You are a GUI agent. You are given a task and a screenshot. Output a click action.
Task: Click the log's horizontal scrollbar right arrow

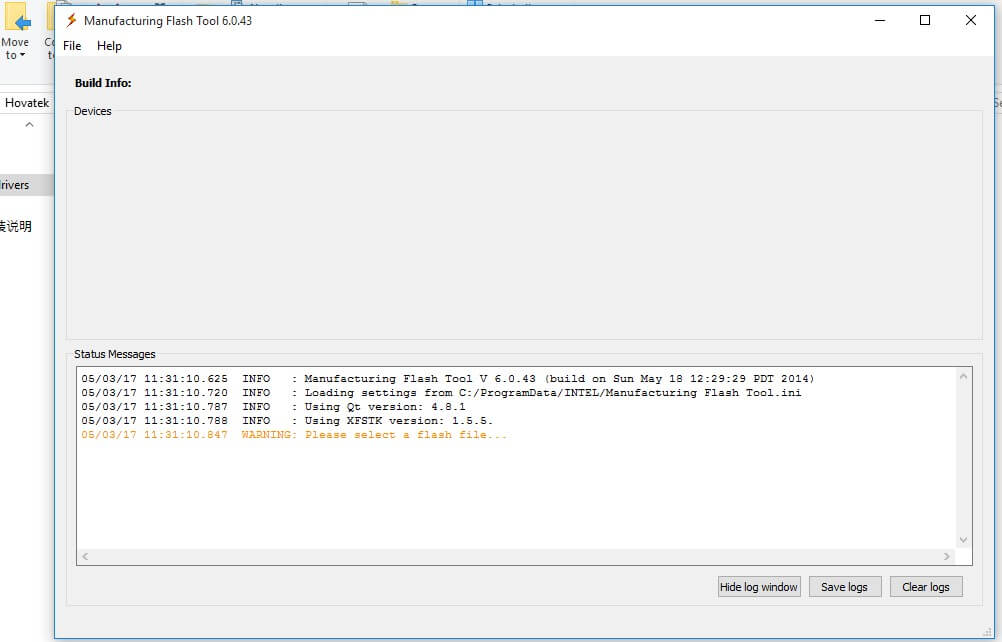pos(946,556)
